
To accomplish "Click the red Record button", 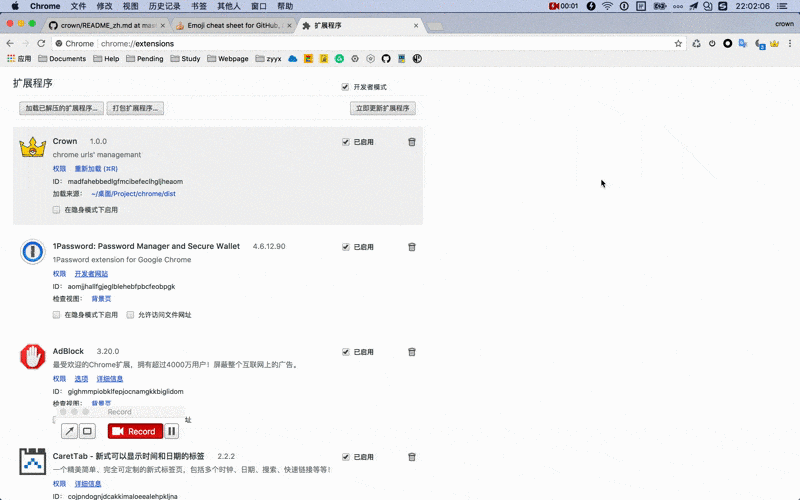I will point(135,431).
